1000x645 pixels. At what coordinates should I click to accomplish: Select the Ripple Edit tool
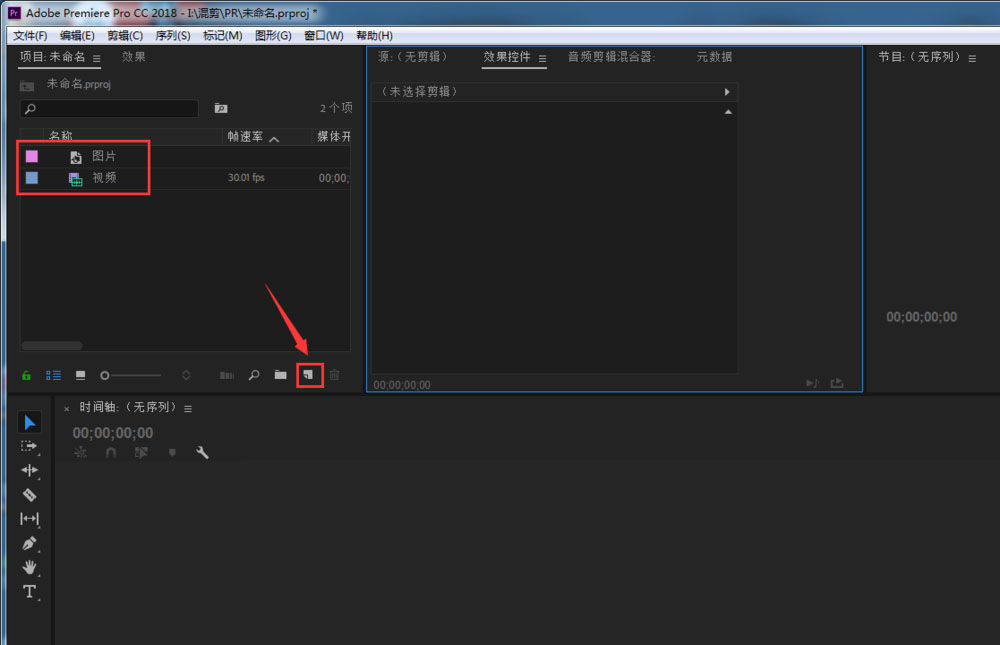click(x=29, y=470)
